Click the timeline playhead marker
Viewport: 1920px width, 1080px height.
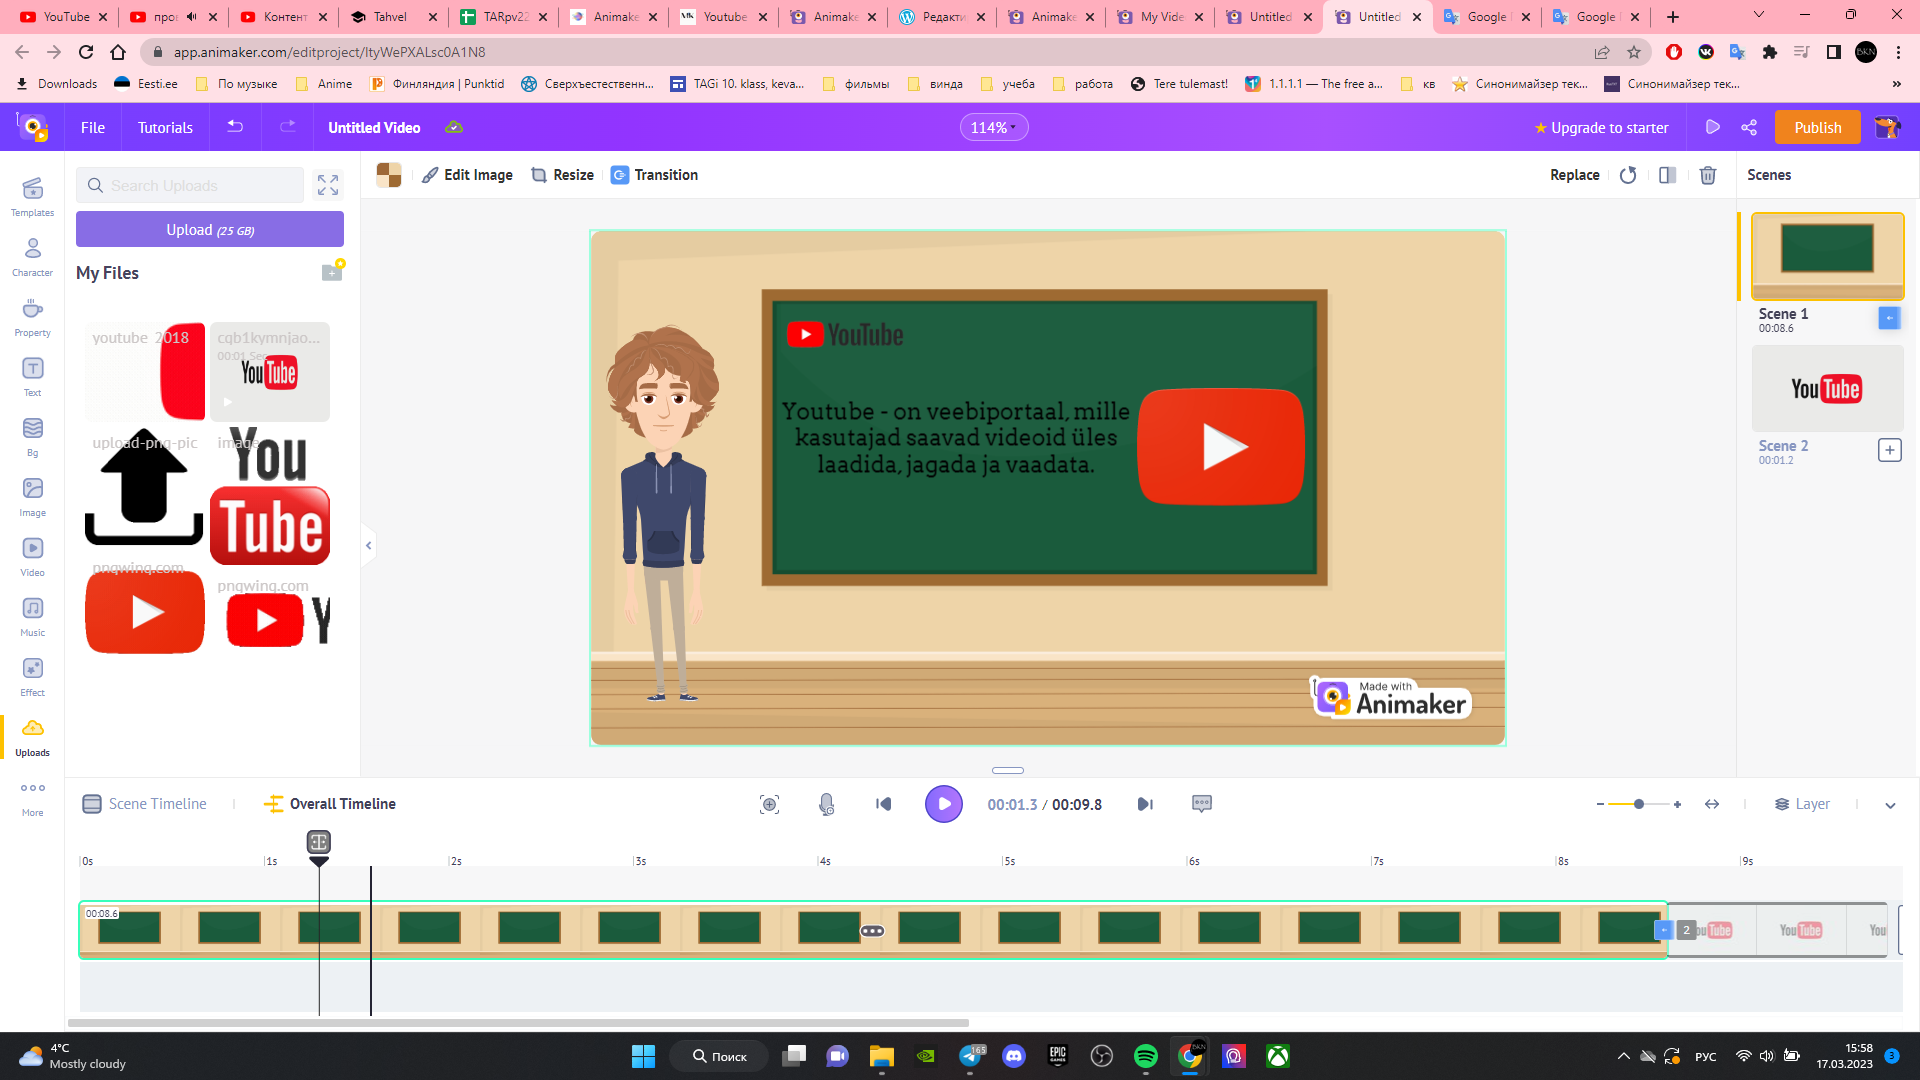click(319, 847)
